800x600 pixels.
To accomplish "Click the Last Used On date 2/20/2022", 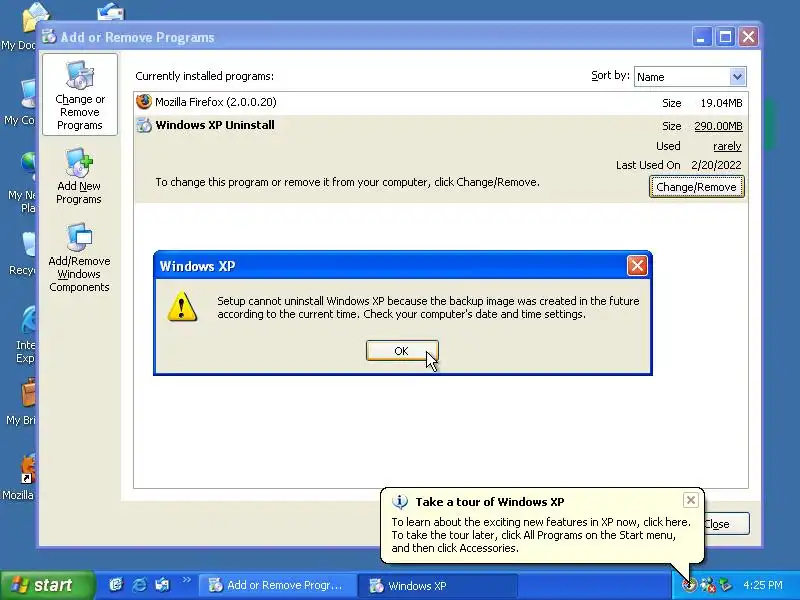I will 716,165.
